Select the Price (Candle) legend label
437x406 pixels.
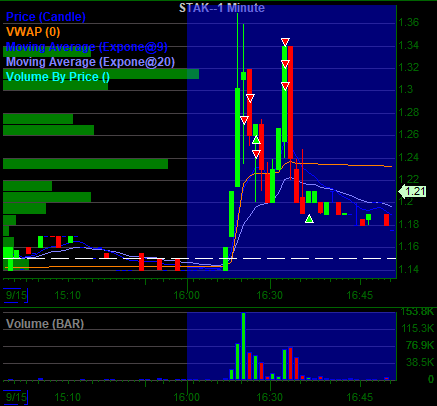pyautogui.click(x=46, y=17)
